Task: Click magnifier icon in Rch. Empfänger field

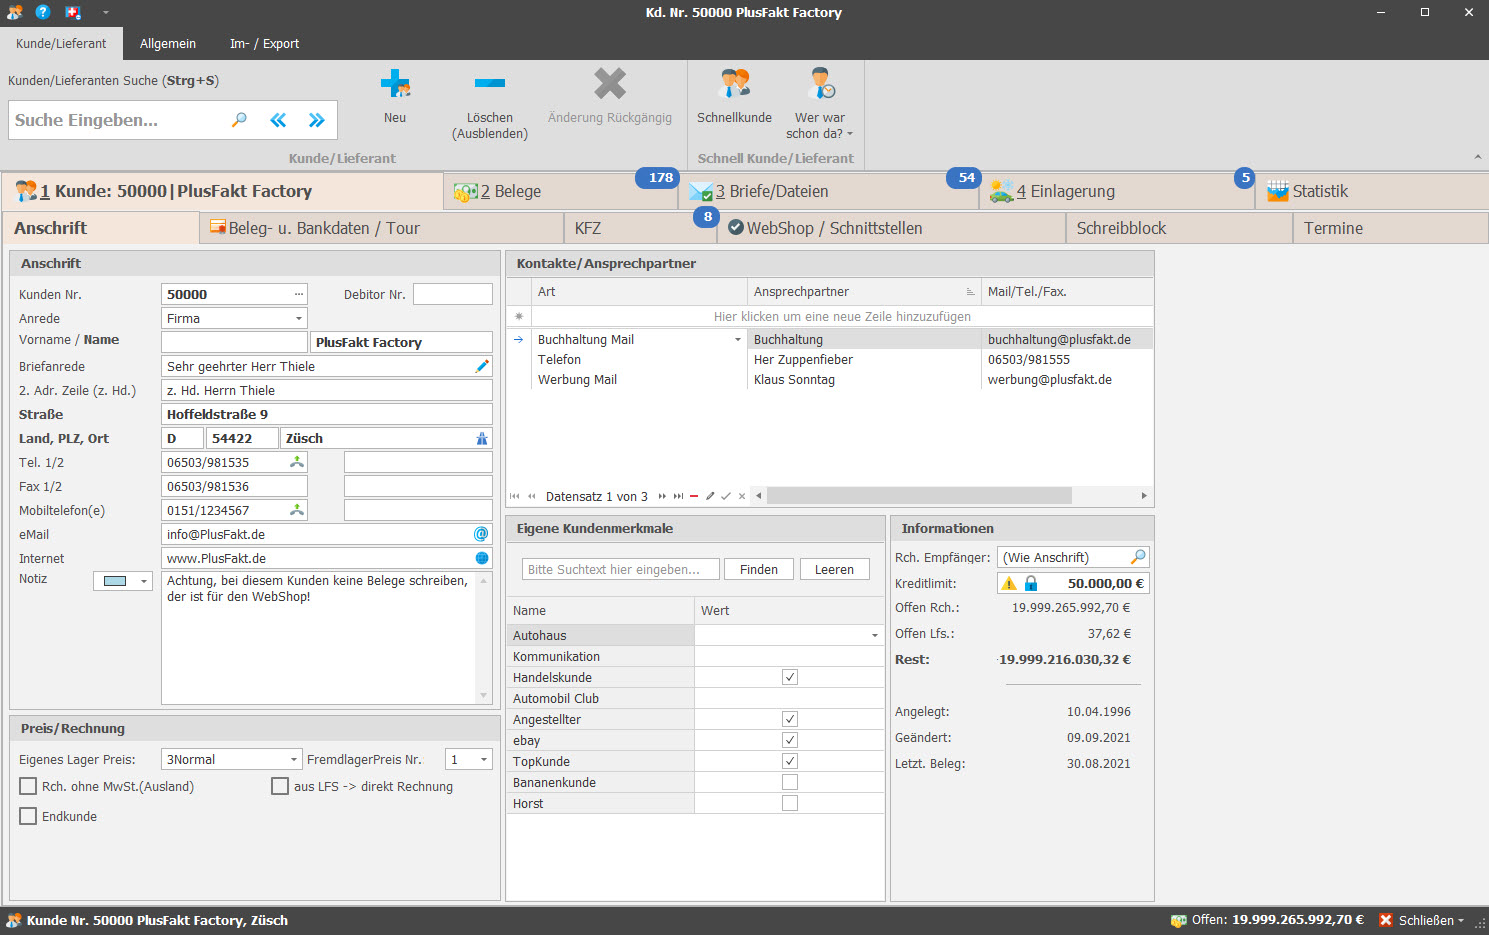Action: click(1138, 557)
